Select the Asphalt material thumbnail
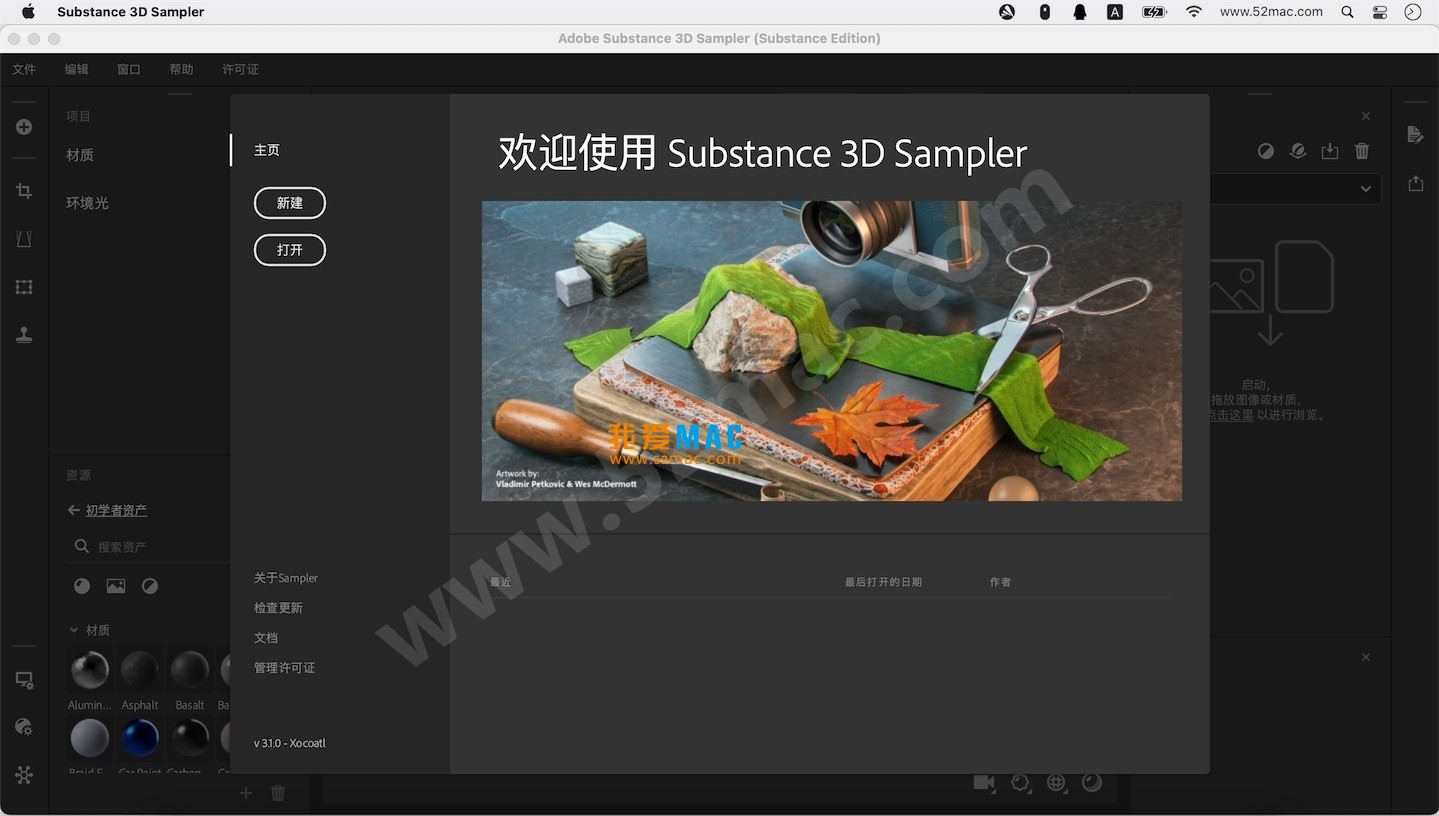Image resolution: width=1439 pixels, height=816 pixels. [140, 670]
